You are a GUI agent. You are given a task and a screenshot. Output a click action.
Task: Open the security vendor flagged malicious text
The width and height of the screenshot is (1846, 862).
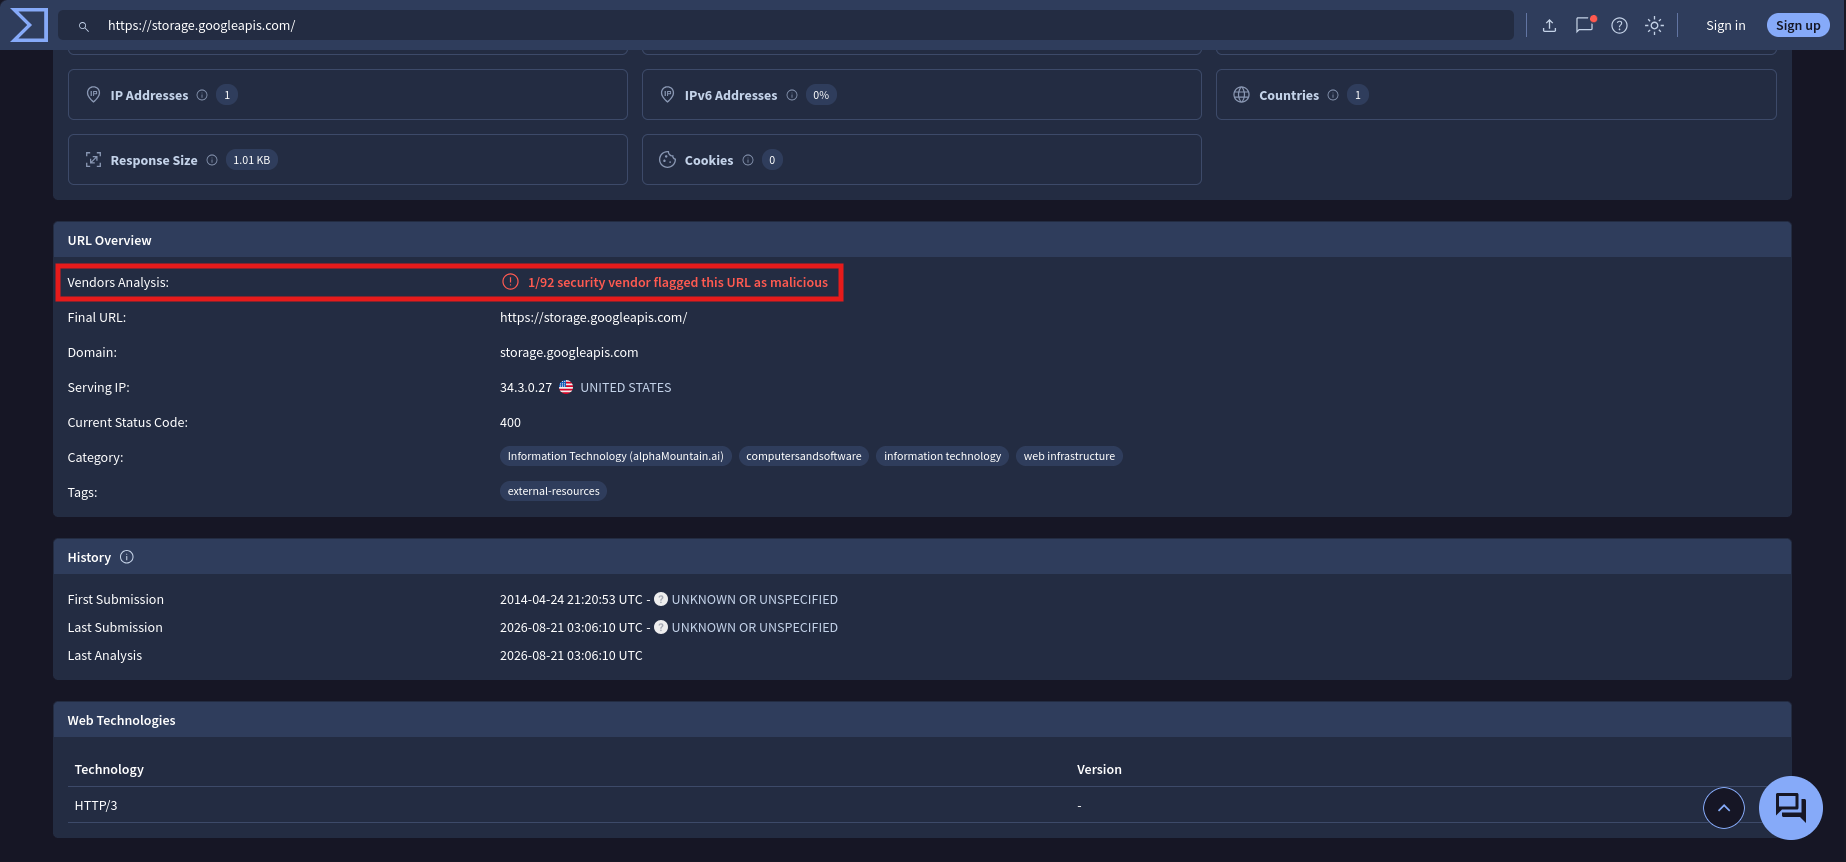(x=678, y=283)
